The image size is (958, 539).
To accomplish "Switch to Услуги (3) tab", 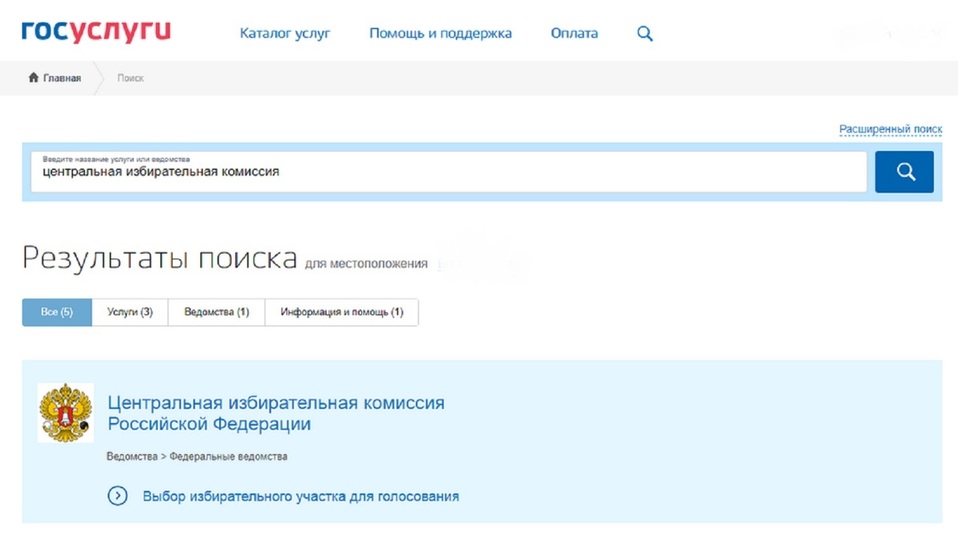I will [130, 312].
